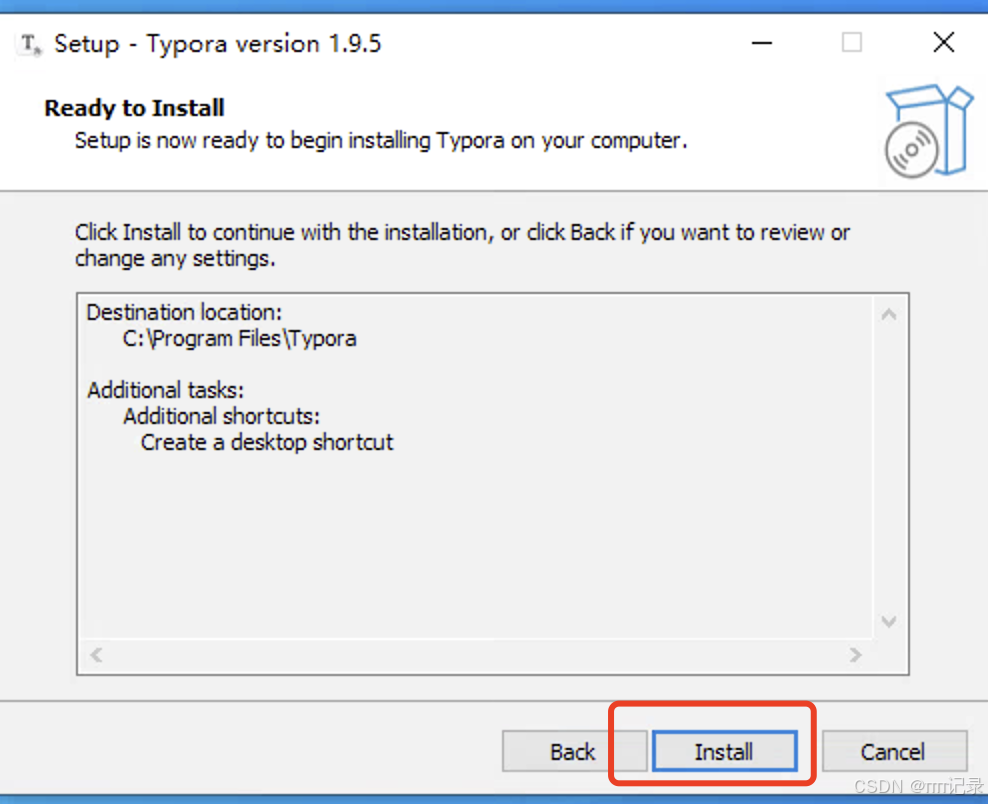
Task: Start installation with the Install button
Action: pos(725,751)
